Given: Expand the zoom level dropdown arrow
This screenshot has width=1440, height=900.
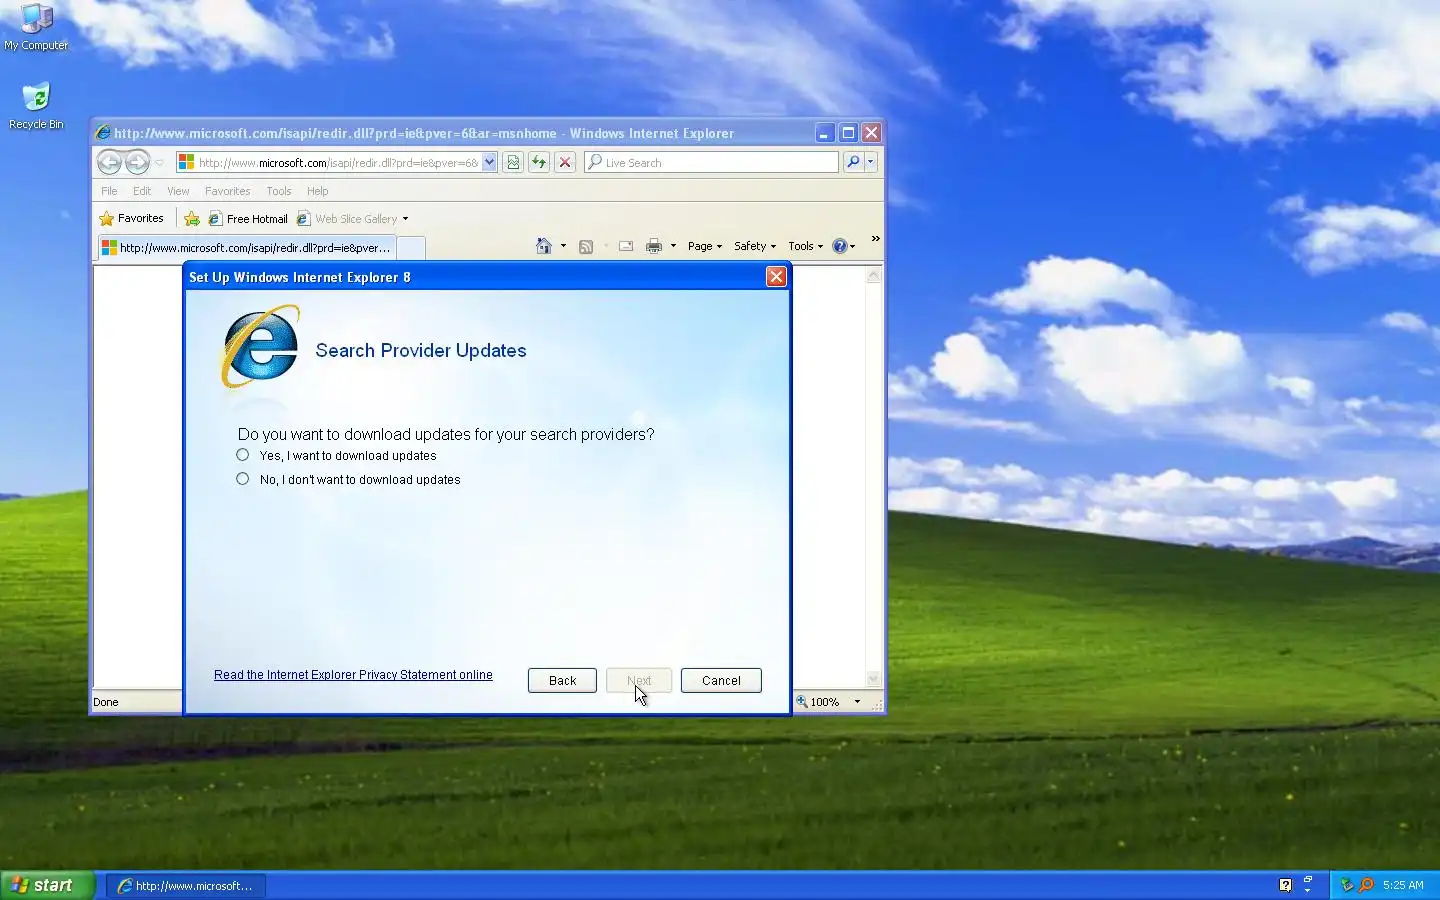Looking at the screenshot, I should tap(857, 702).
